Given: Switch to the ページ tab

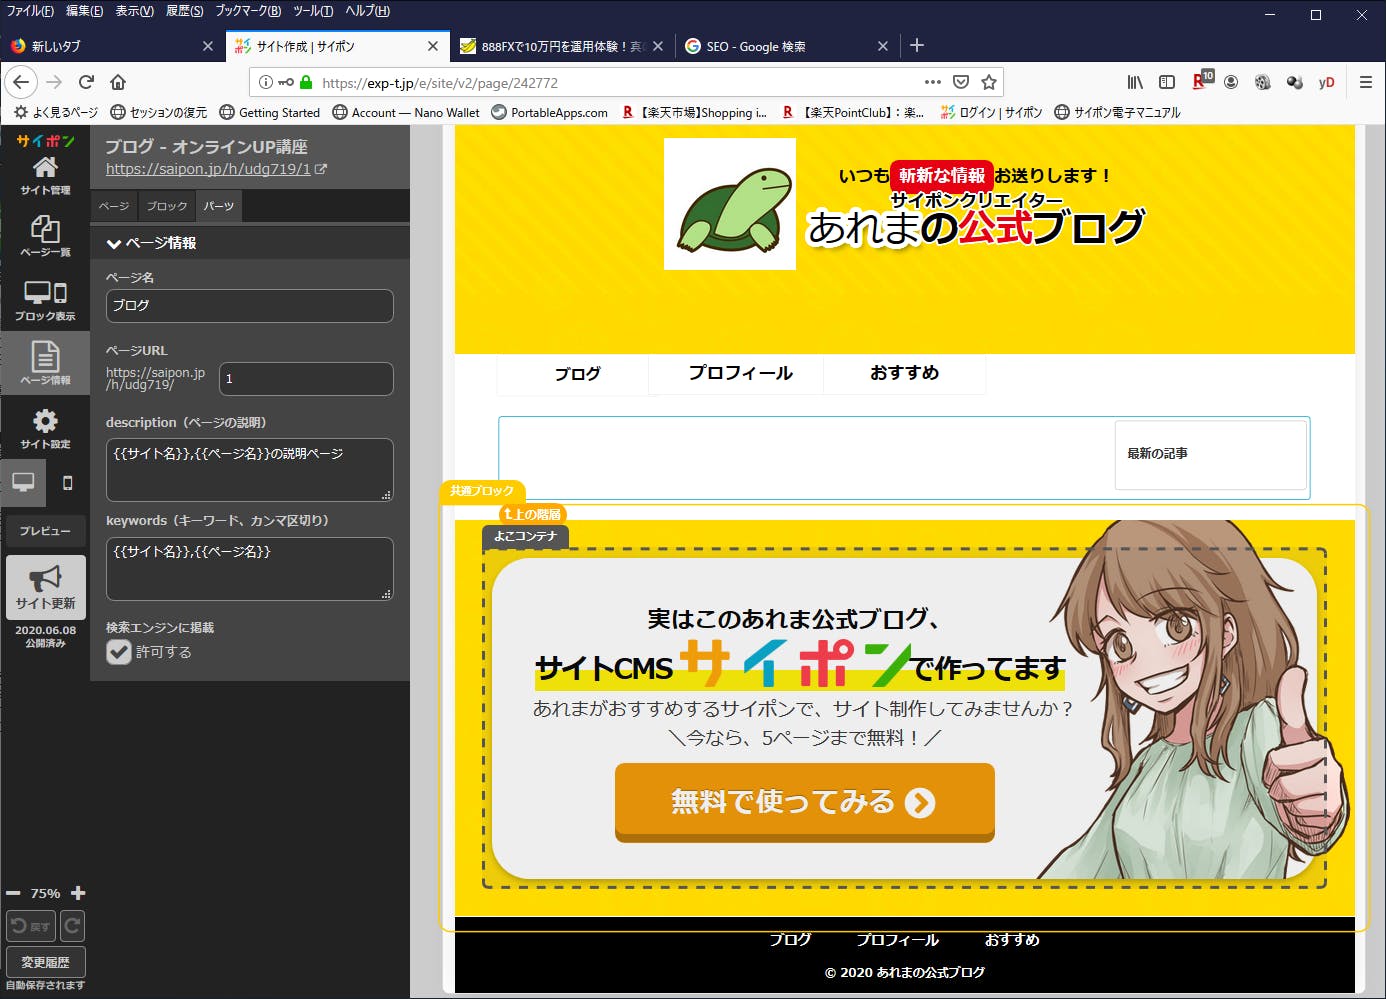Looking at the screenshot, I should [114, 206].
